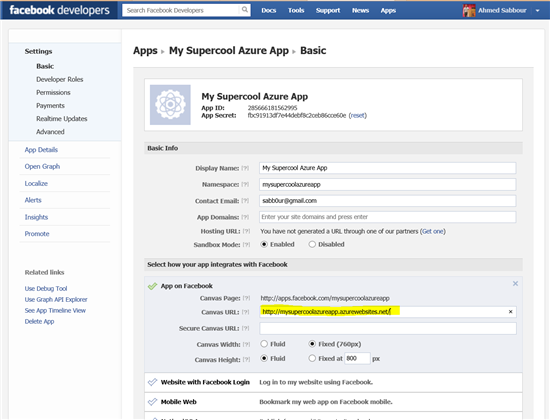This screenshot has height=420, width=550.
Task: Click the help icon beside Canvas Height
Action: (x=246, y=360)
